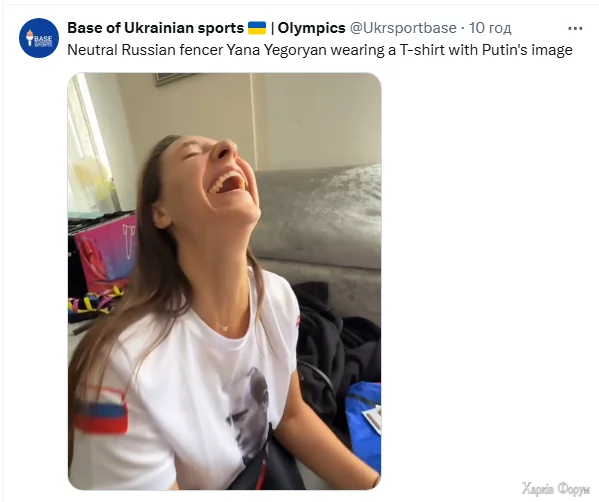This screenshot has width=599, height=502.
Task: Click the Base Sports round profile avatar
Action: (x=39, y=38)
